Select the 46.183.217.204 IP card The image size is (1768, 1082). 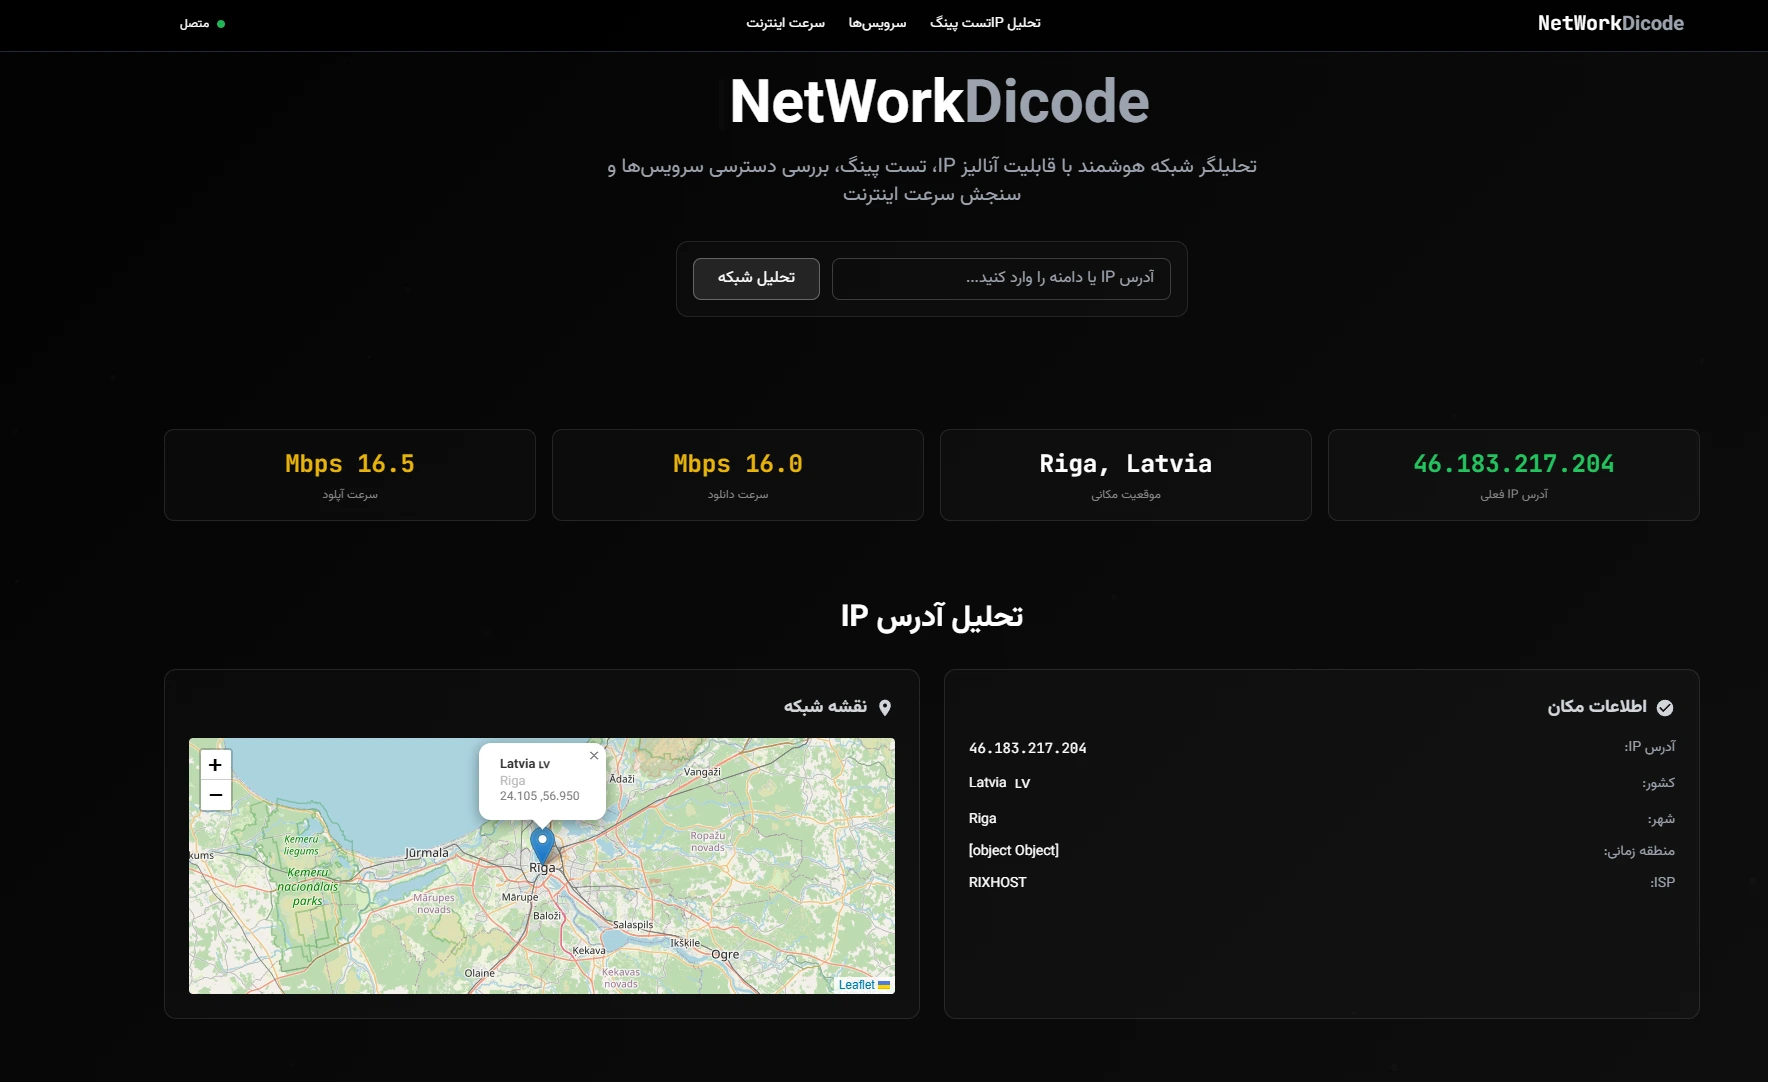(x=1513, y=474)
